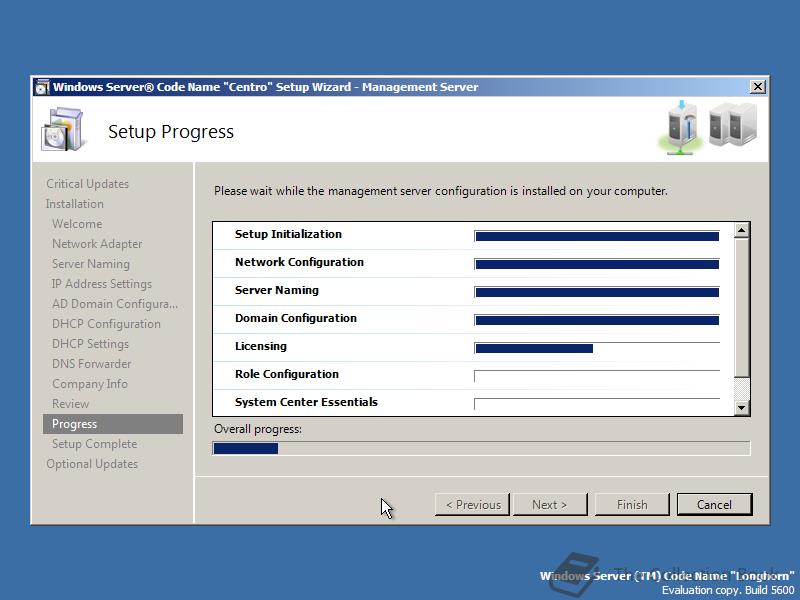
Task: Click the wizard window title text
Action: (266, 87)
